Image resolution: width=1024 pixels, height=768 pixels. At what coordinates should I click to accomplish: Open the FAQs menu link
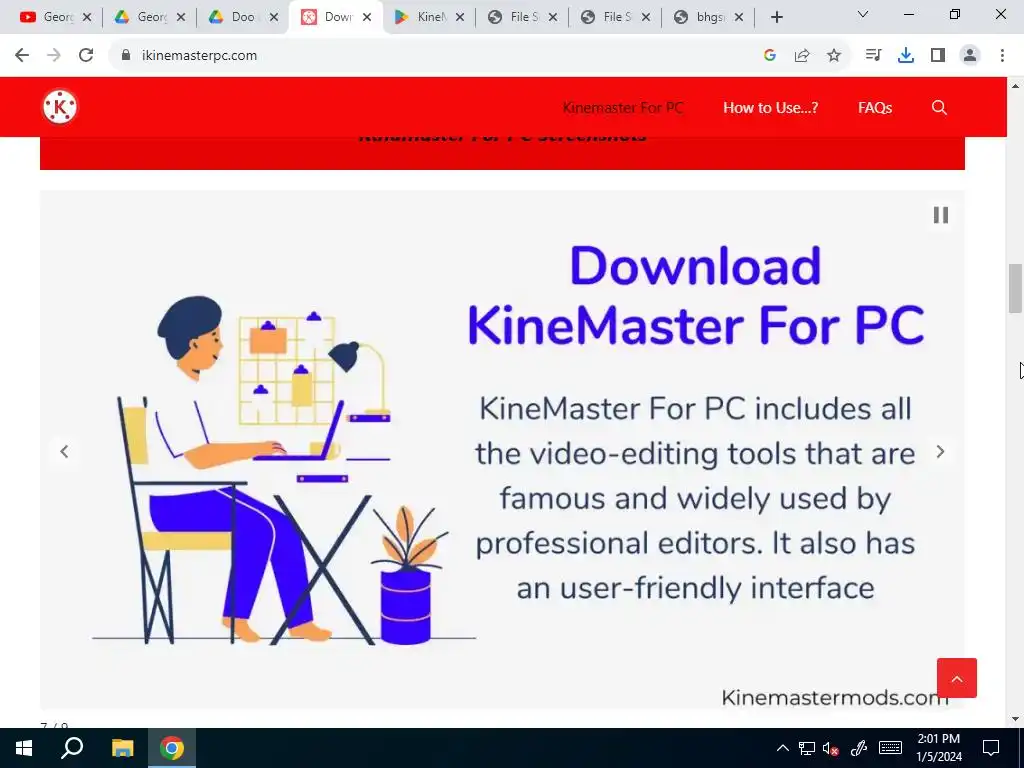[x=875, y=108]
